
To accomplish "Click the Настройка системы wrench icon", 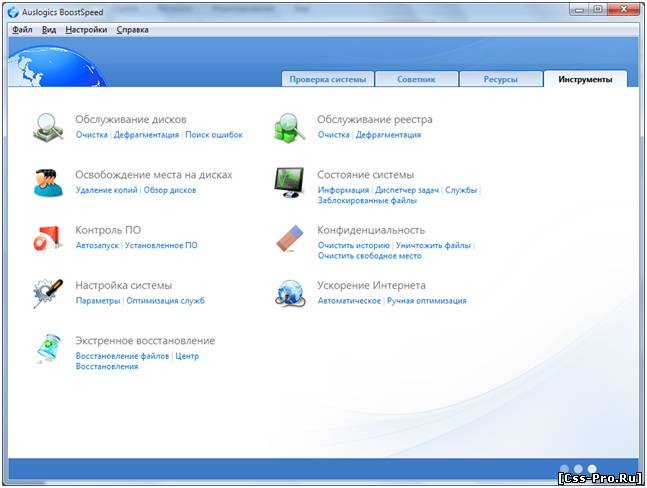I will pyautogui.click(x=49, y=293).
